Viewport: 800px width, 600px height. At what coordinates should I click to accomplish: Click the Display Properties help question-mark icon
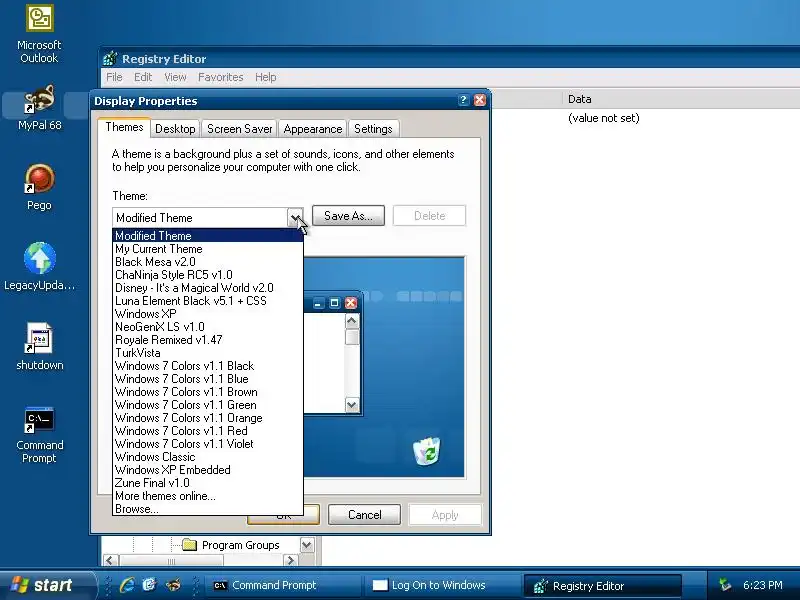pyautogui.click(x=463, y=100)
